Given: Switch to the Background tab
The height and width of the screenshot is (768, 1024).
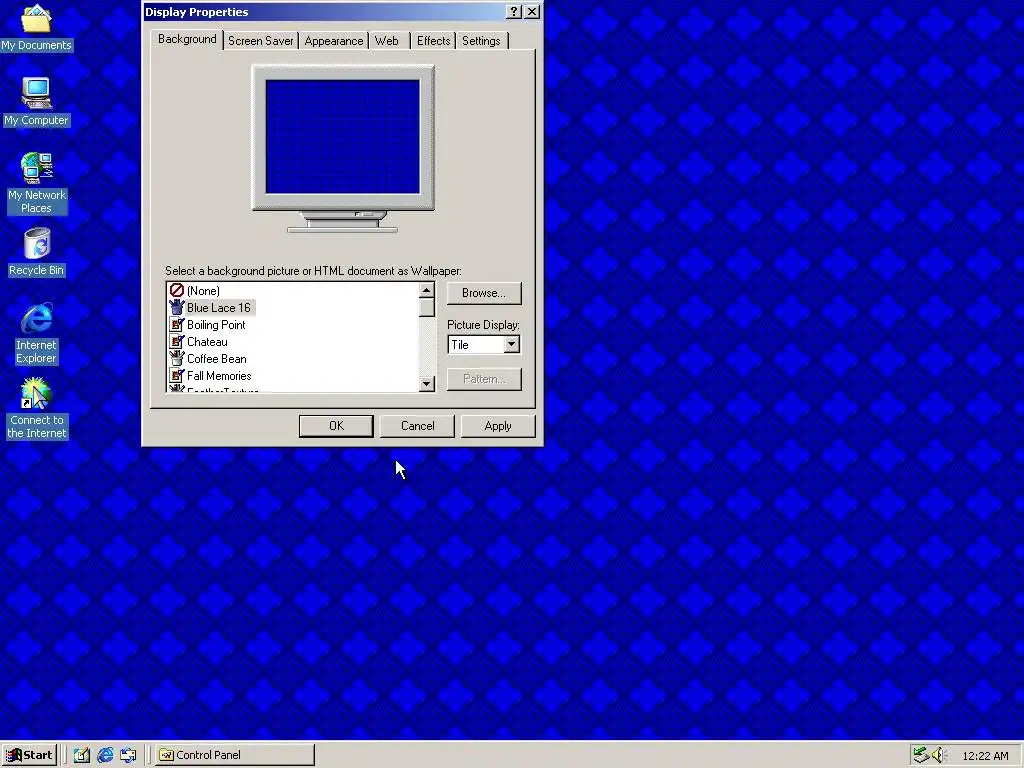Looking at the screenshot, I should [x=187, y=39].
